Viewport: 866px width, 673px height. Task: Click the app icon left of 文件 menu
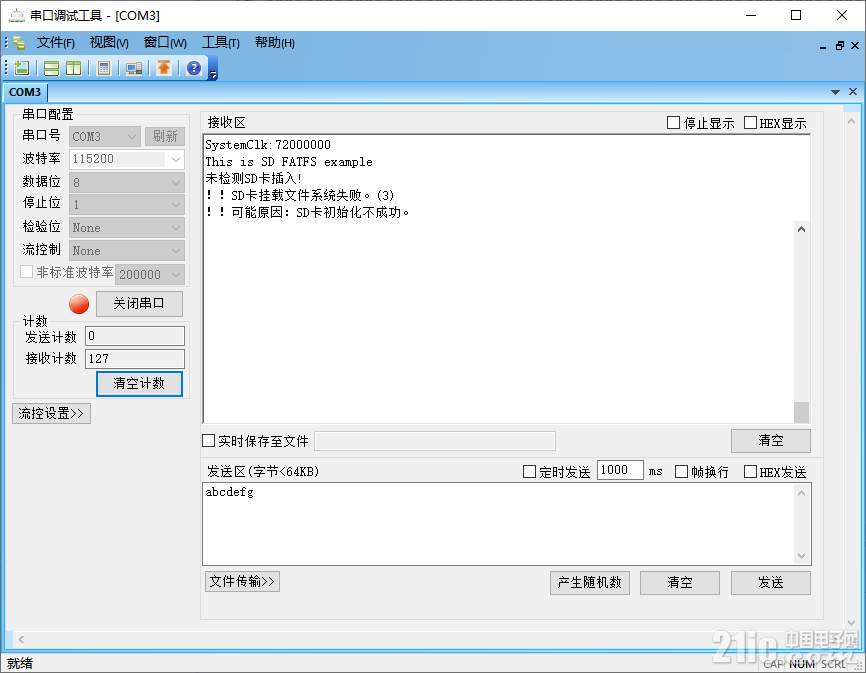click(19, 43)
